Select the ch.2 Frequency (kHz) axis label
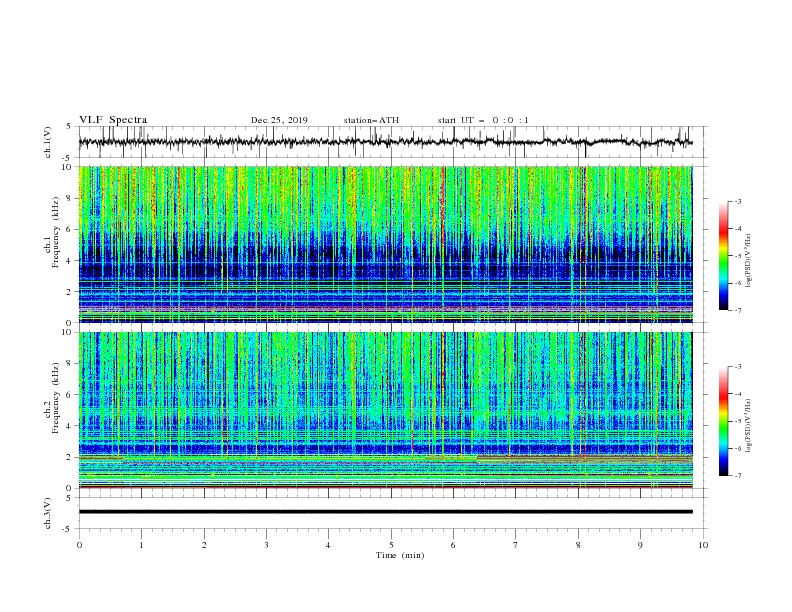Screen dimensions: 792x612 51,398
